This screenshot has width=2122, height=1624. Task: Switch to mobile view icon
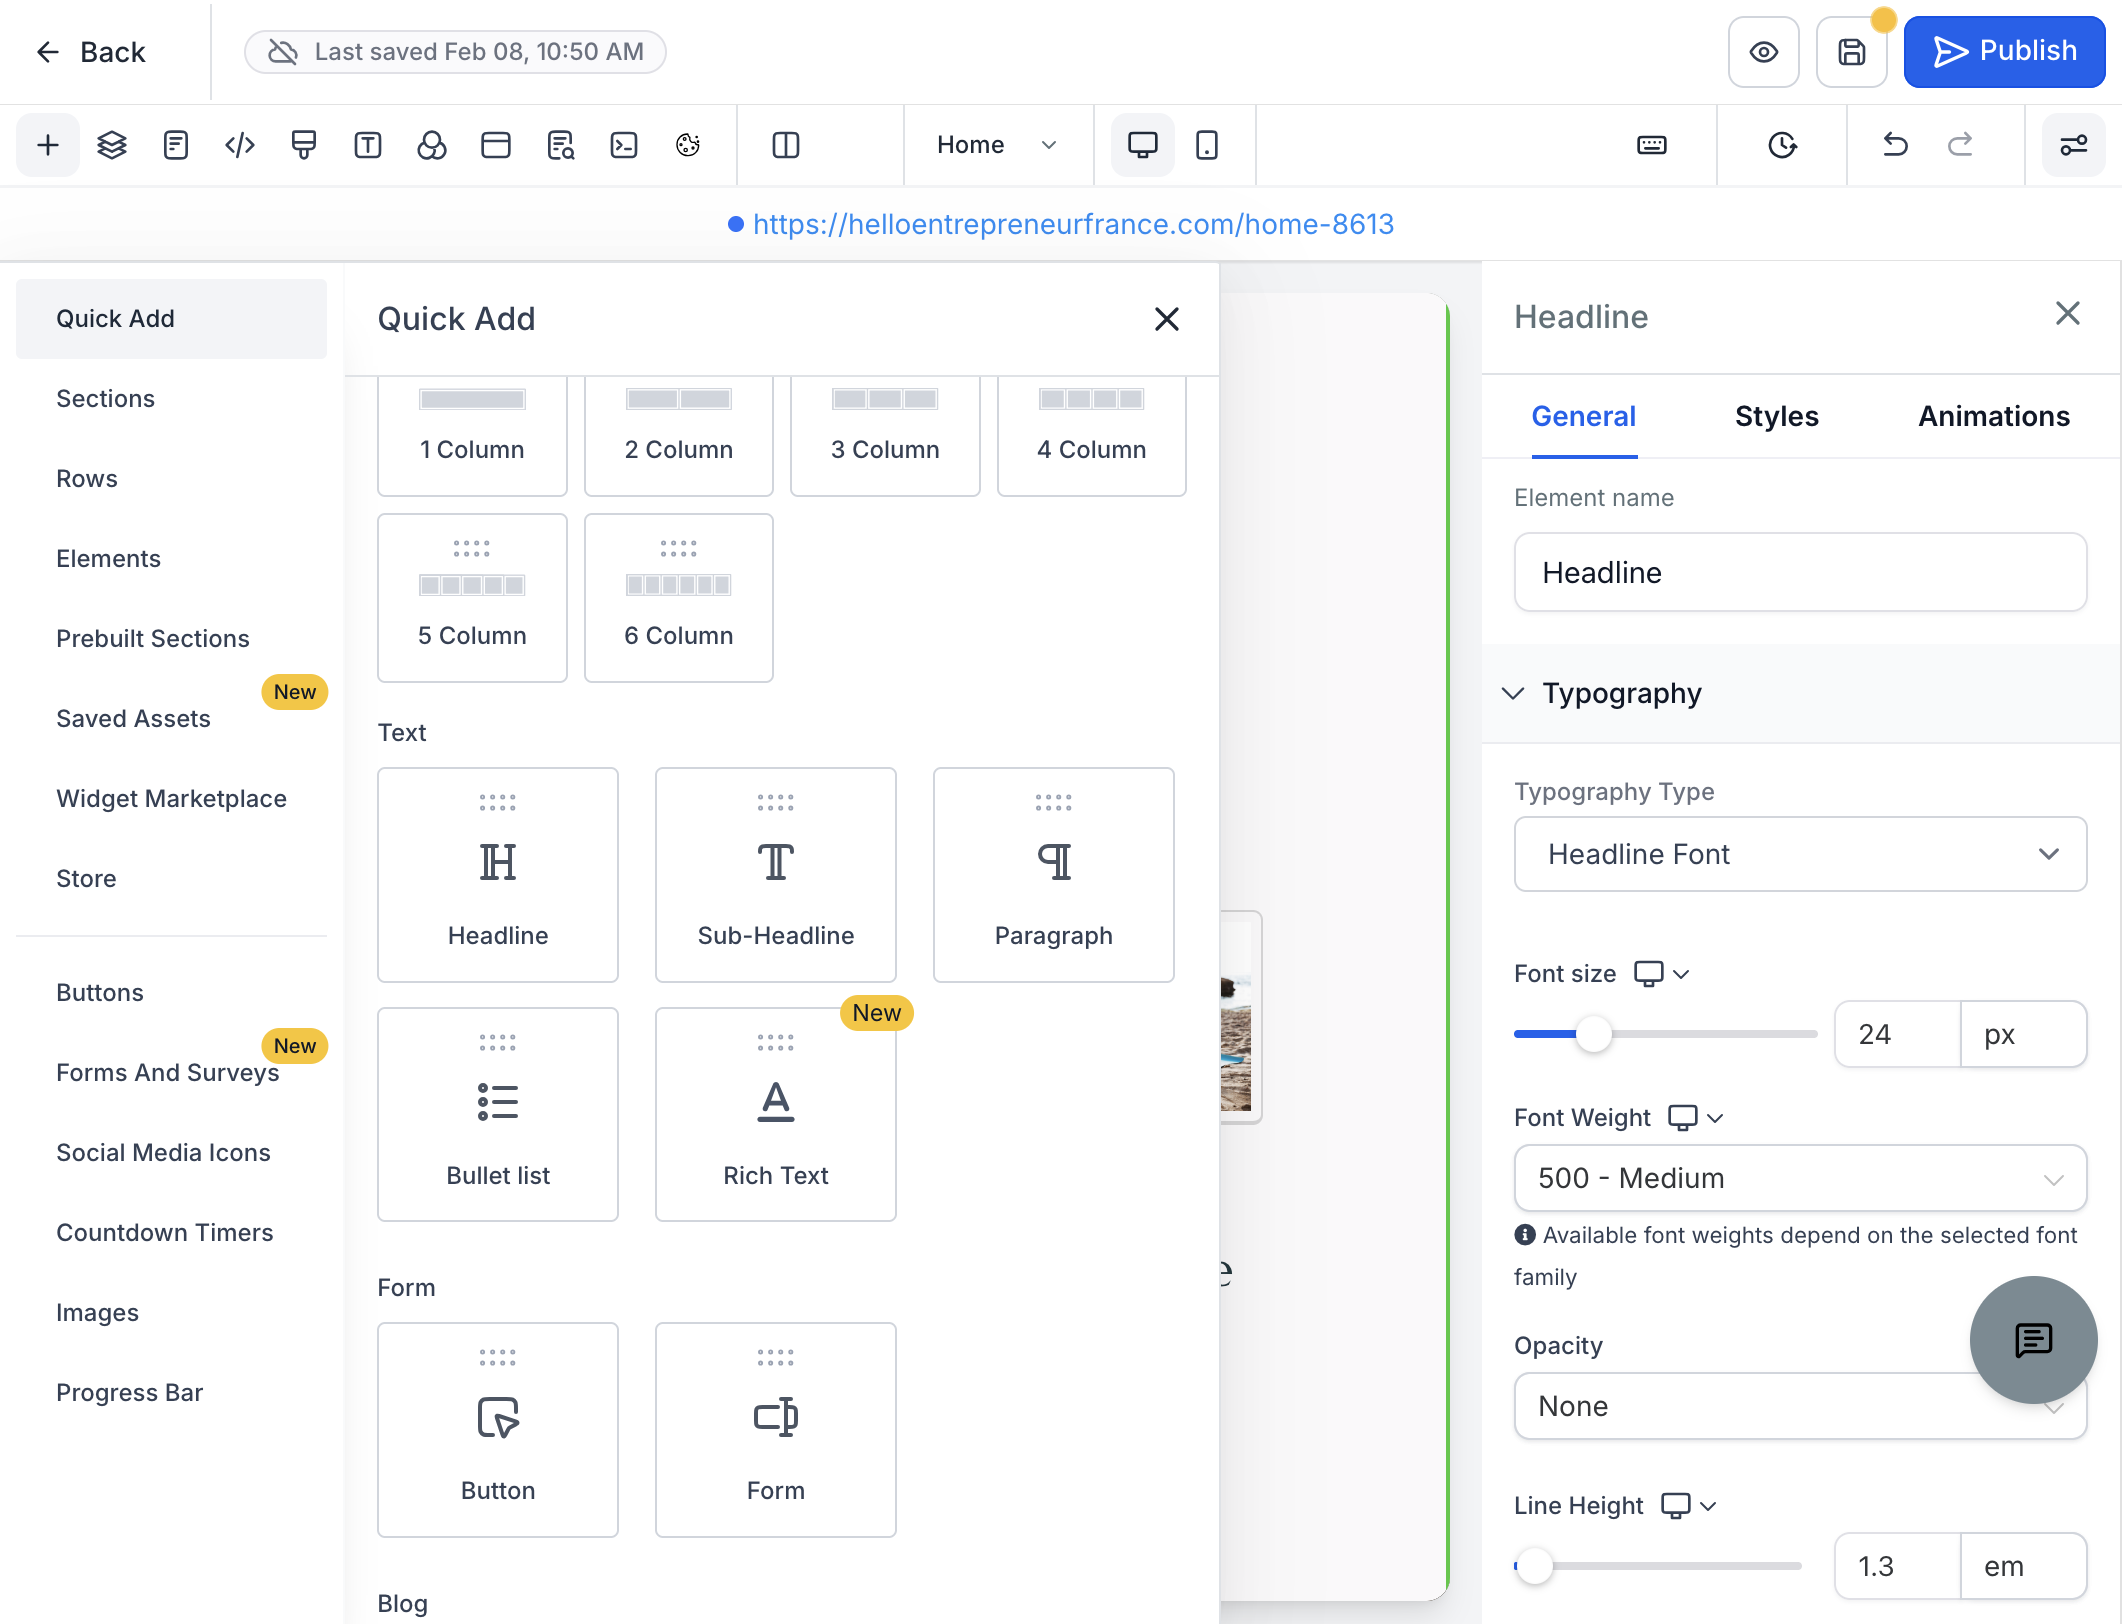tap(1207, 145)
